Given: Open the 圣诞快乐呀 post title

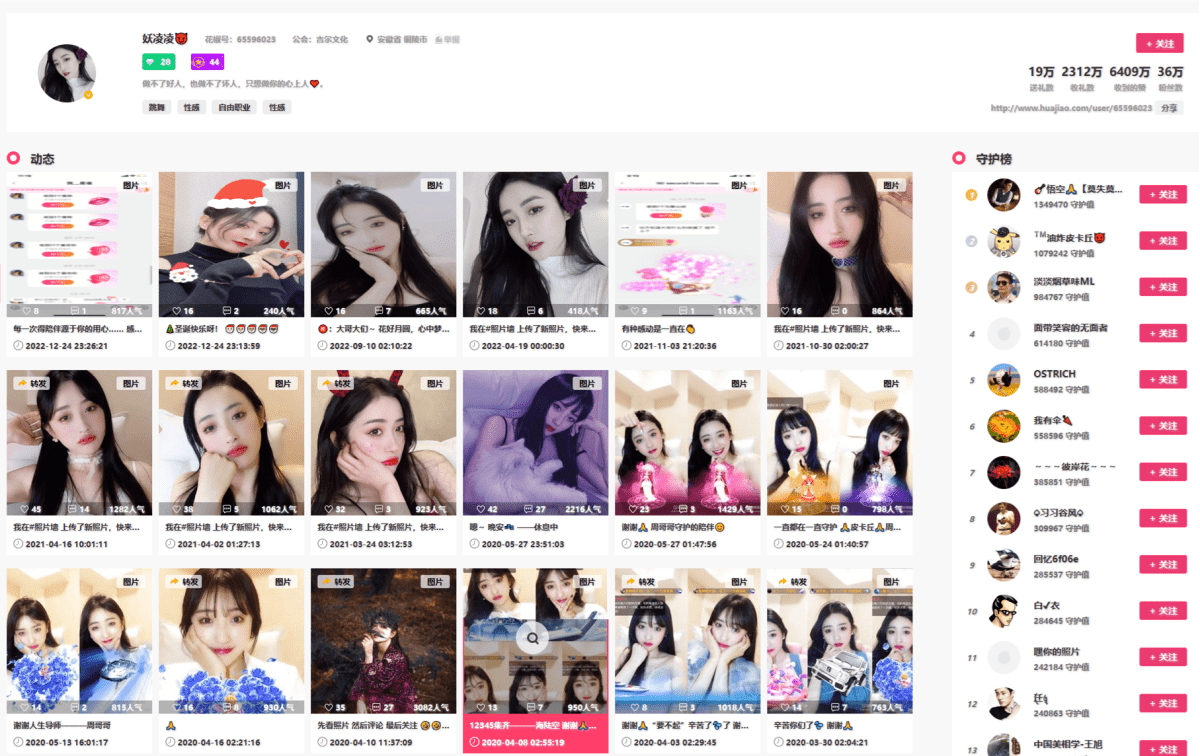Looking at the screenshot, I should (232, 328).
